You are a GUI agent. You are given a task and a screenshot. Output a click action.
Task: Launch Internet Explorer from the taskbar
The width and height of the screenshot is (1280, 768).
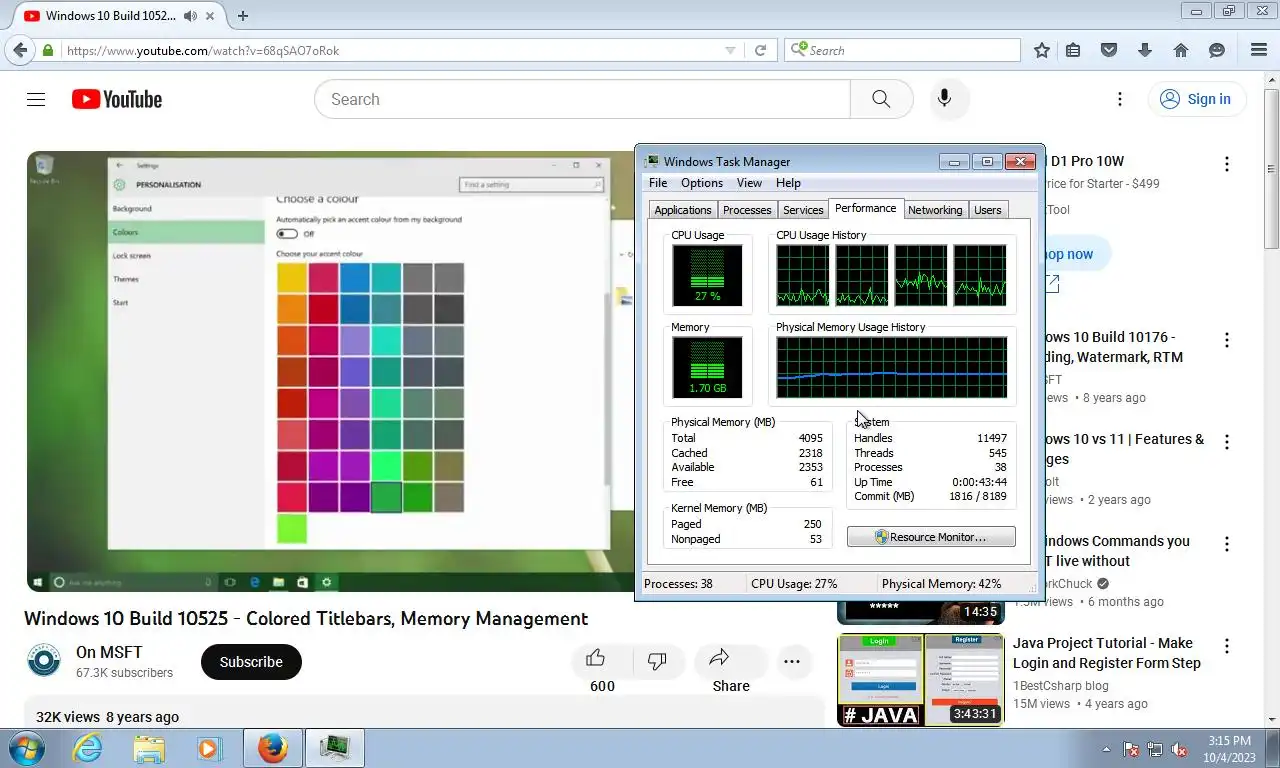87,748
